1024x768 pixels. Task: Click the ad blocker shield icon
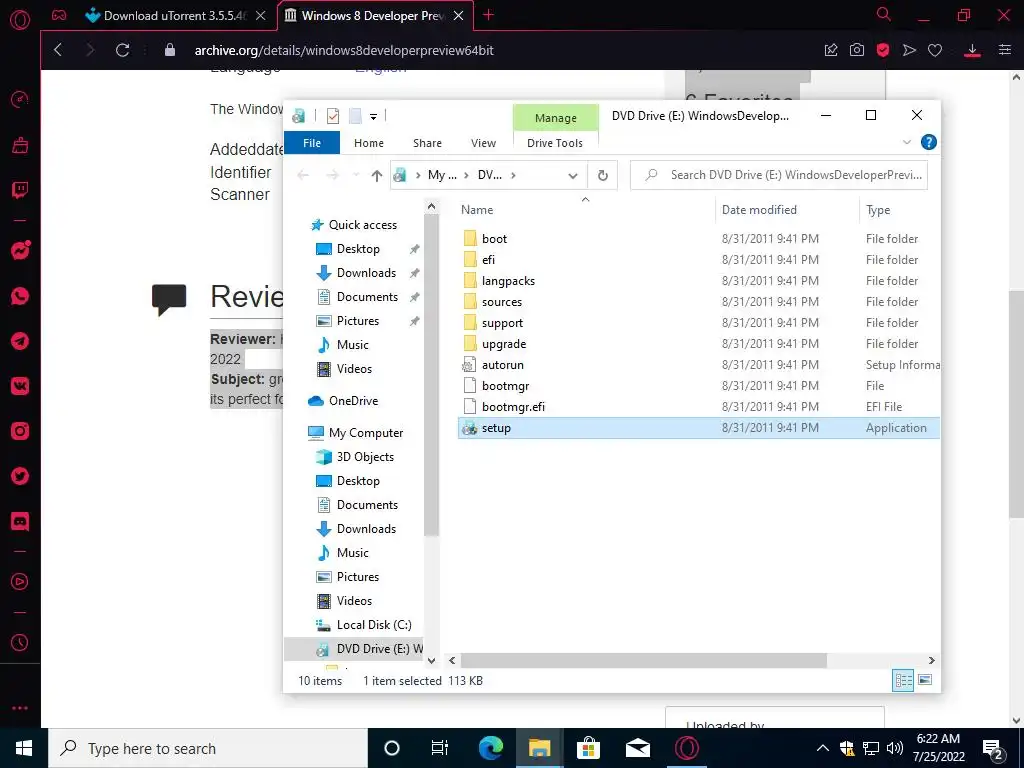click(x=883, y=50)
